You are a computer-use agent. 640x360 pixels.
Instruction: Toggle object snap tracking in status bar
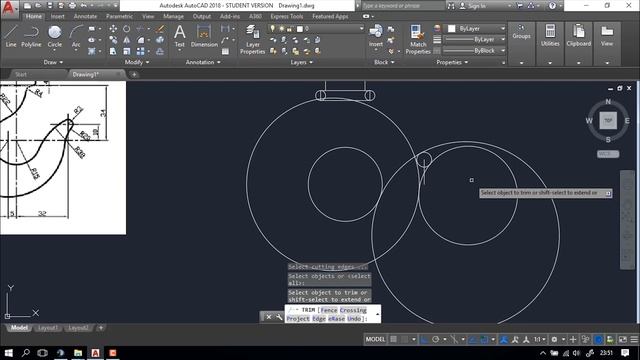[x=473, y=339]
